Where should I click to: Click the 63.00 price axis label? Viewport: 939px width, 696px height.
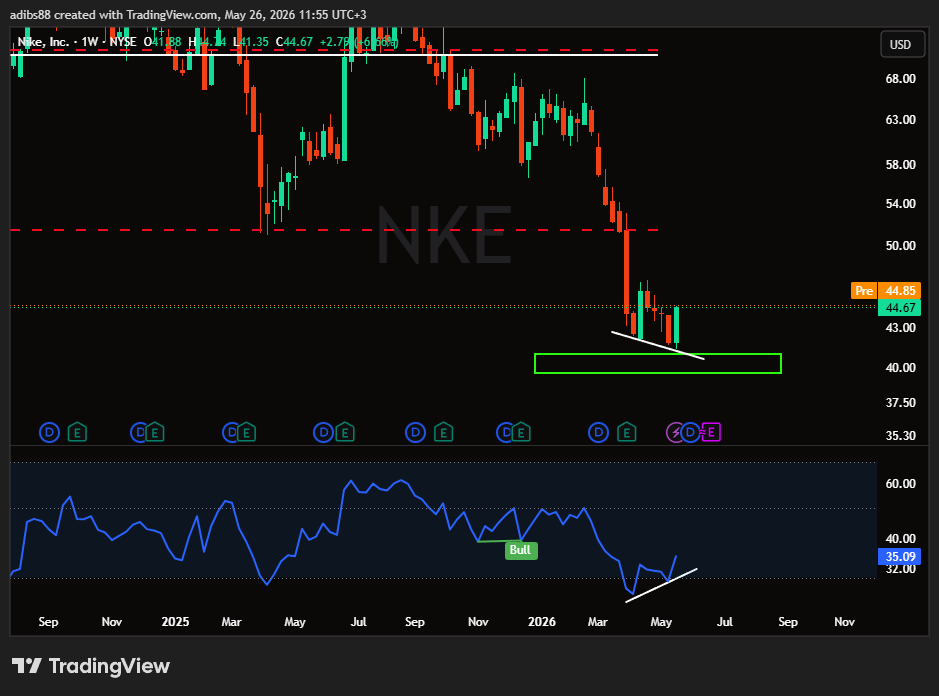(900, 119)
